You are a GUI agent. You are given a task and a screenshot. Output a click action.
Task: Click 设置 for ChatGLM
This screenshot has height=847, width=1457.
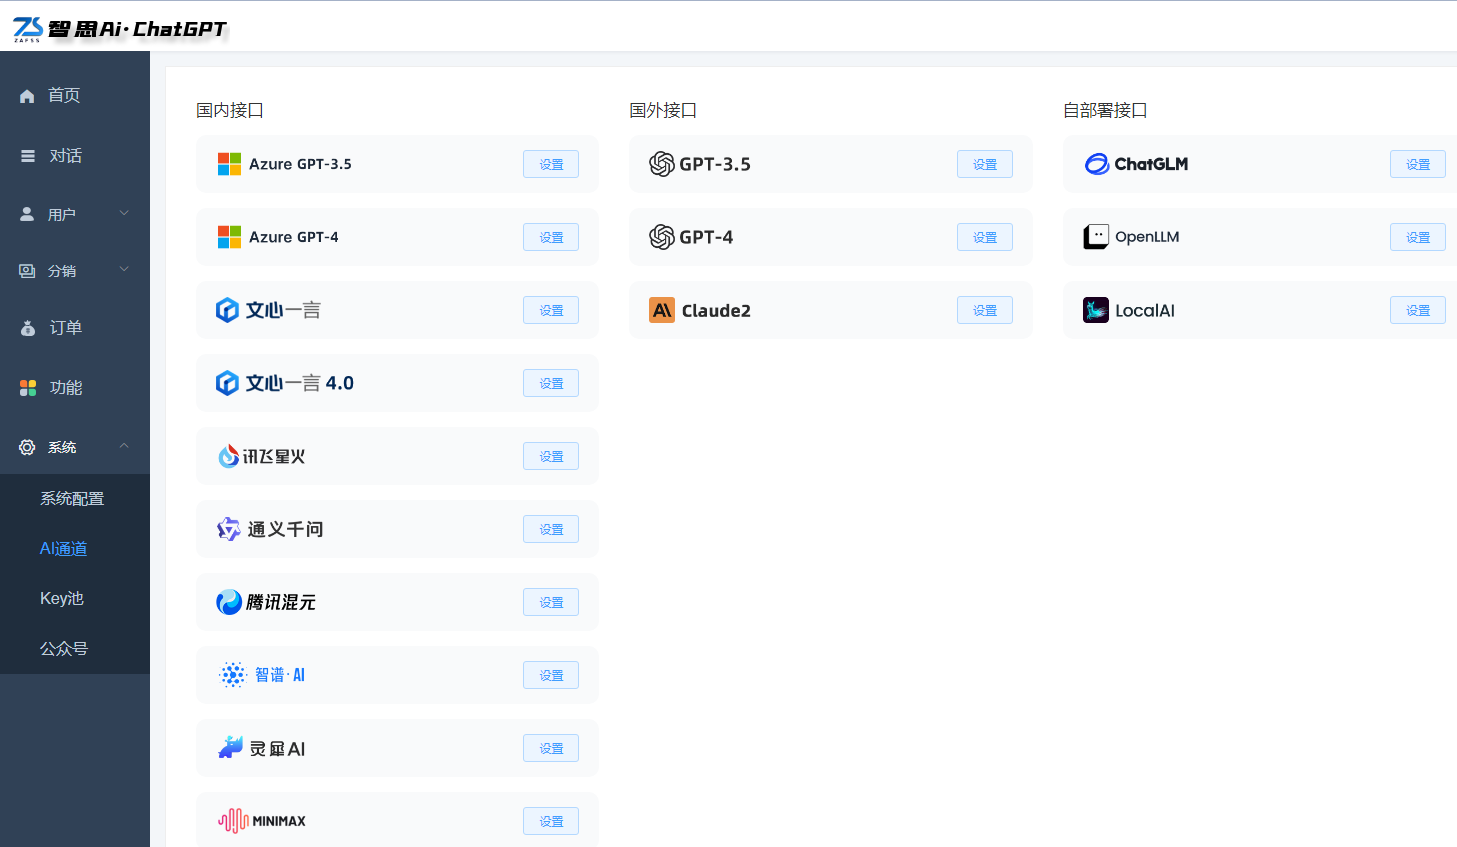[1418, 164]
